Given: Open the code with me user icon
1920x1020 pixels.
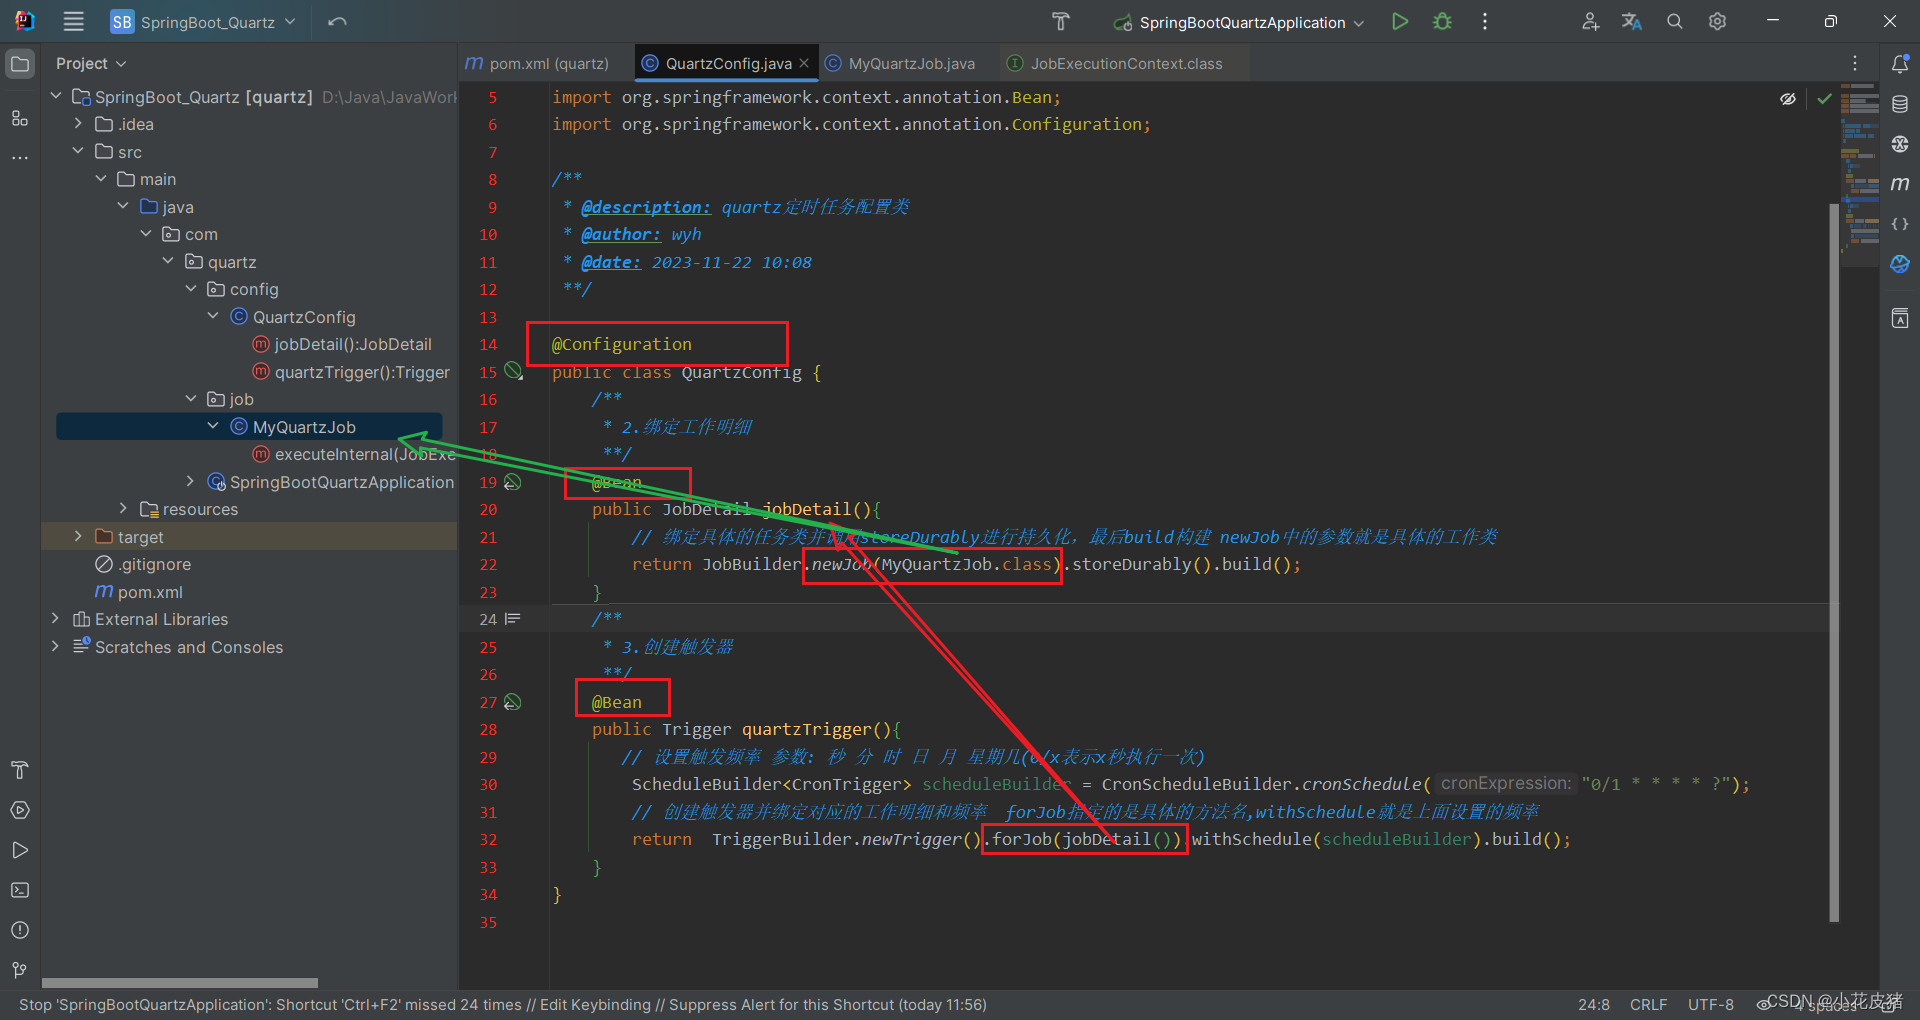Looking at the screenshot, I should [1590, 21].
